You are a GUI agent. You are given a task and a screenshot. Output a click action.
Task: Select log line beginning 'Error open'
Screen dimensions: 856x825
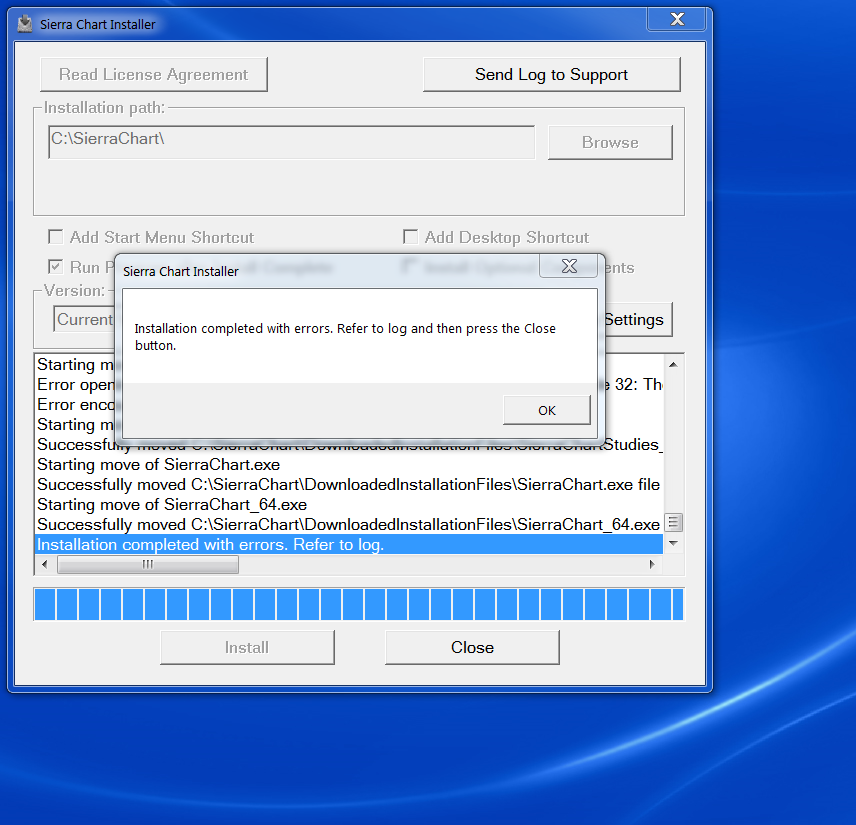(75, 385)
